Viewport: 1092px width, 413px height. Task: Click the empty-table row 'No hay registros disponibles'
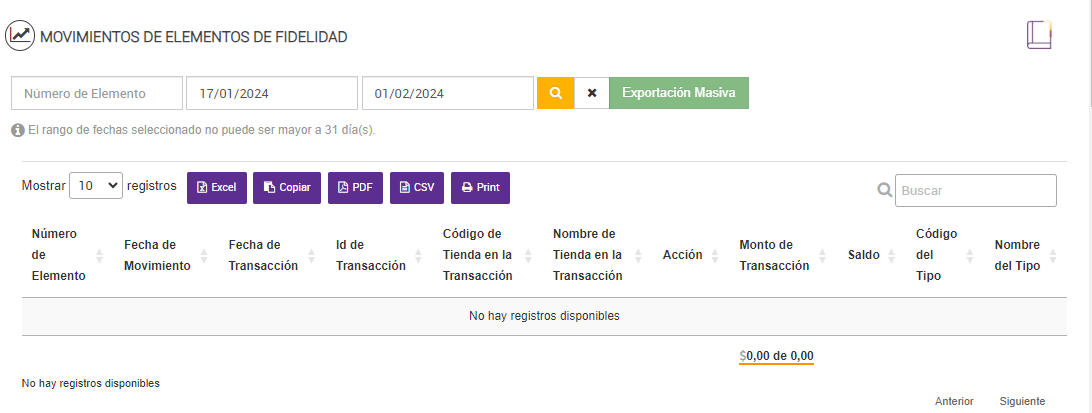click(x=544, y=316)
